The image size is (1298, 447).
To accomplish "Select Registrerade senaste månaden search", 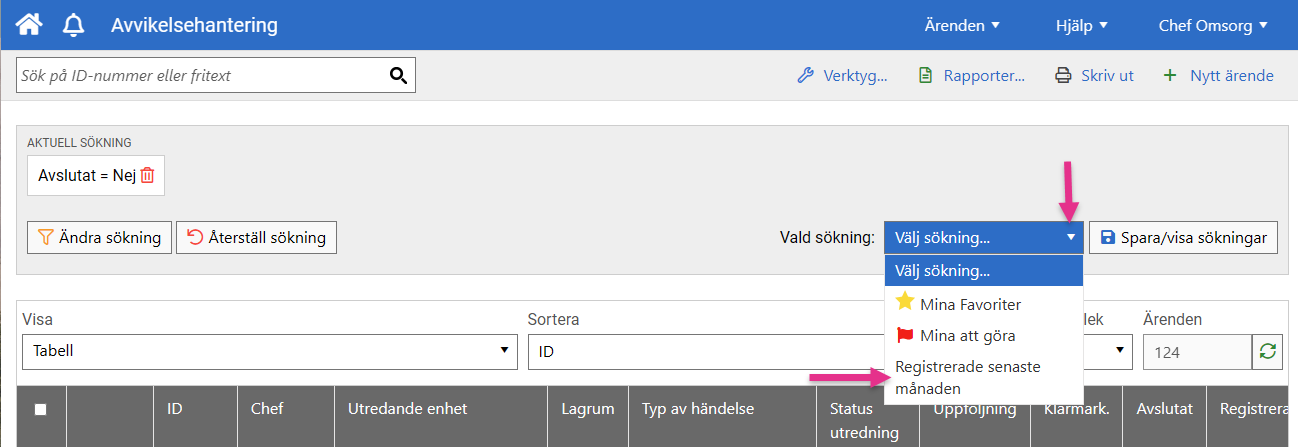I will (x=983, y=378).
